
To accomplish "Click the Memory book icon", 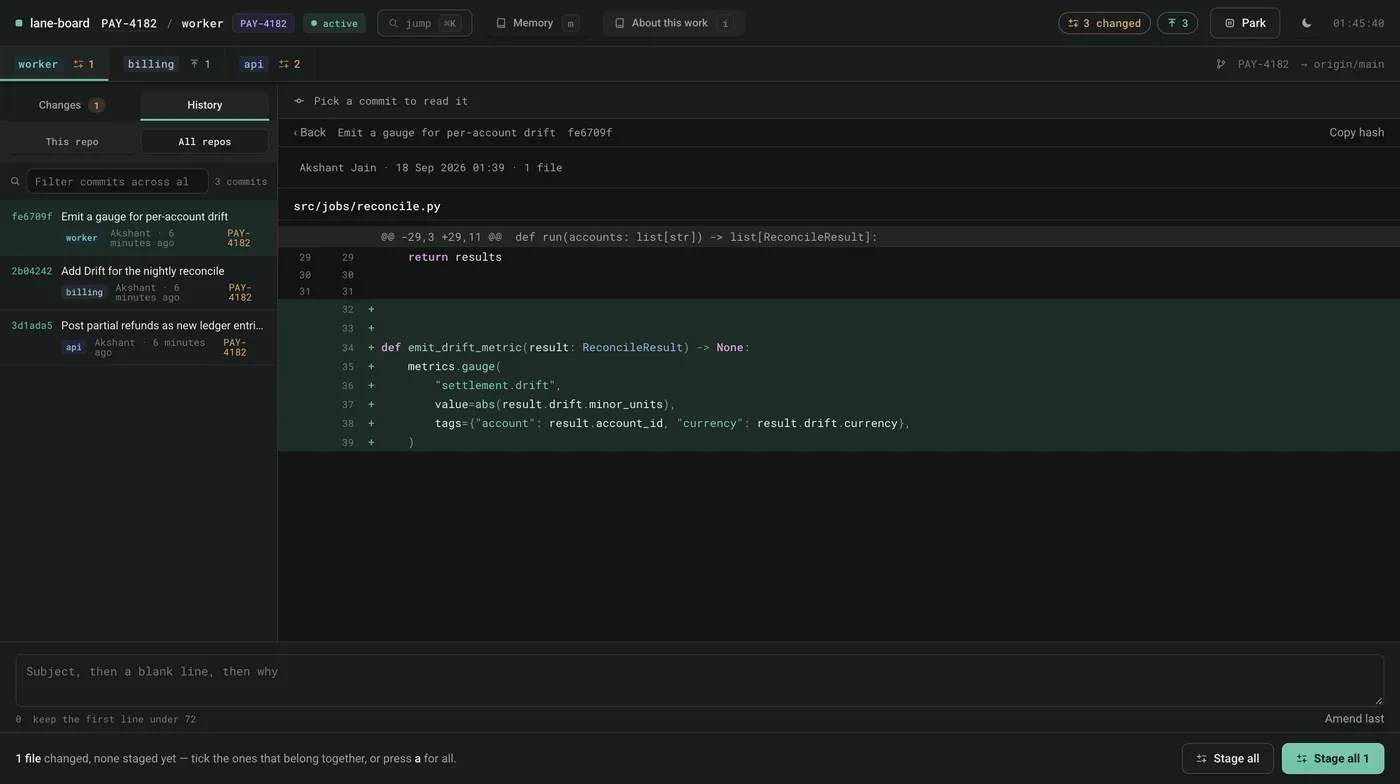I will 501,23.
